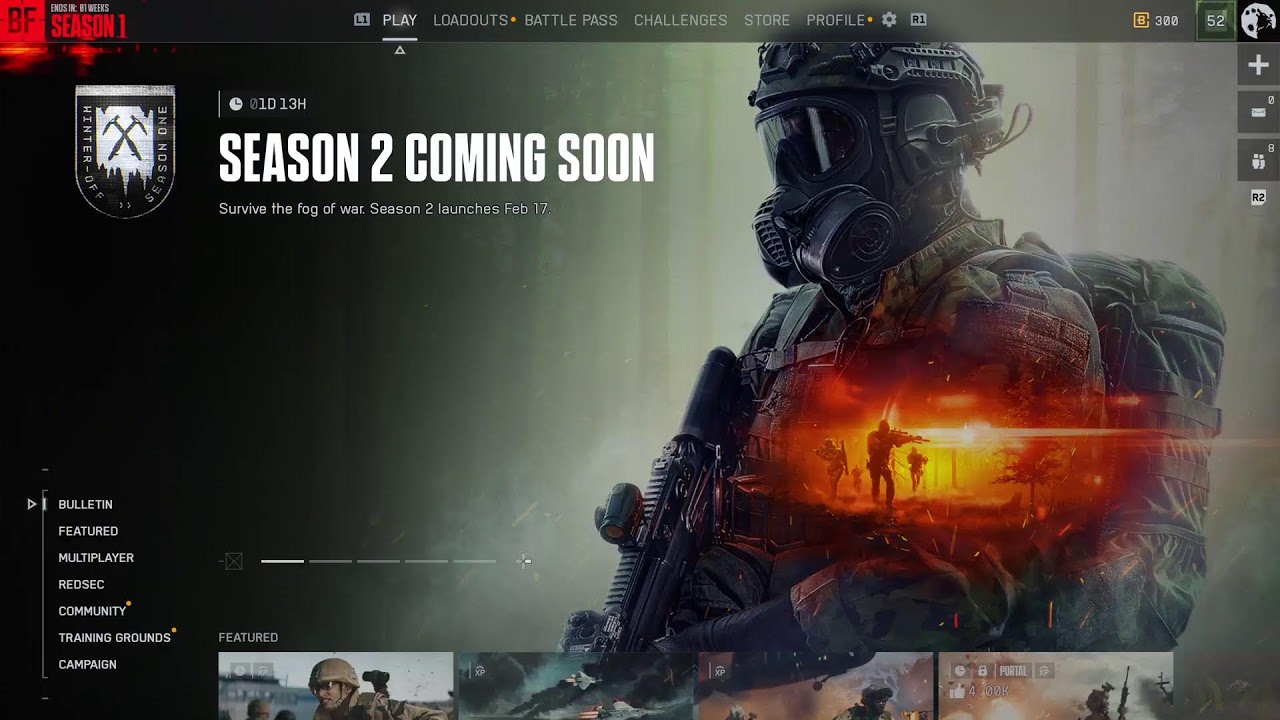Viewport: 1280px width, 720px height.
Task: Open the BF Season 1 logo
Action: pos(65,21)
